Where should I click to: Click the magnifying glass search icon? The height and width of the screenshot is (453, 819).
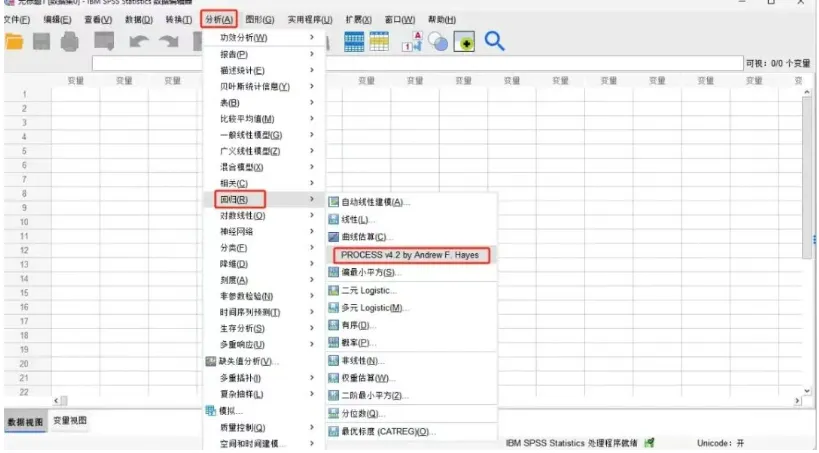coord(494,41)
